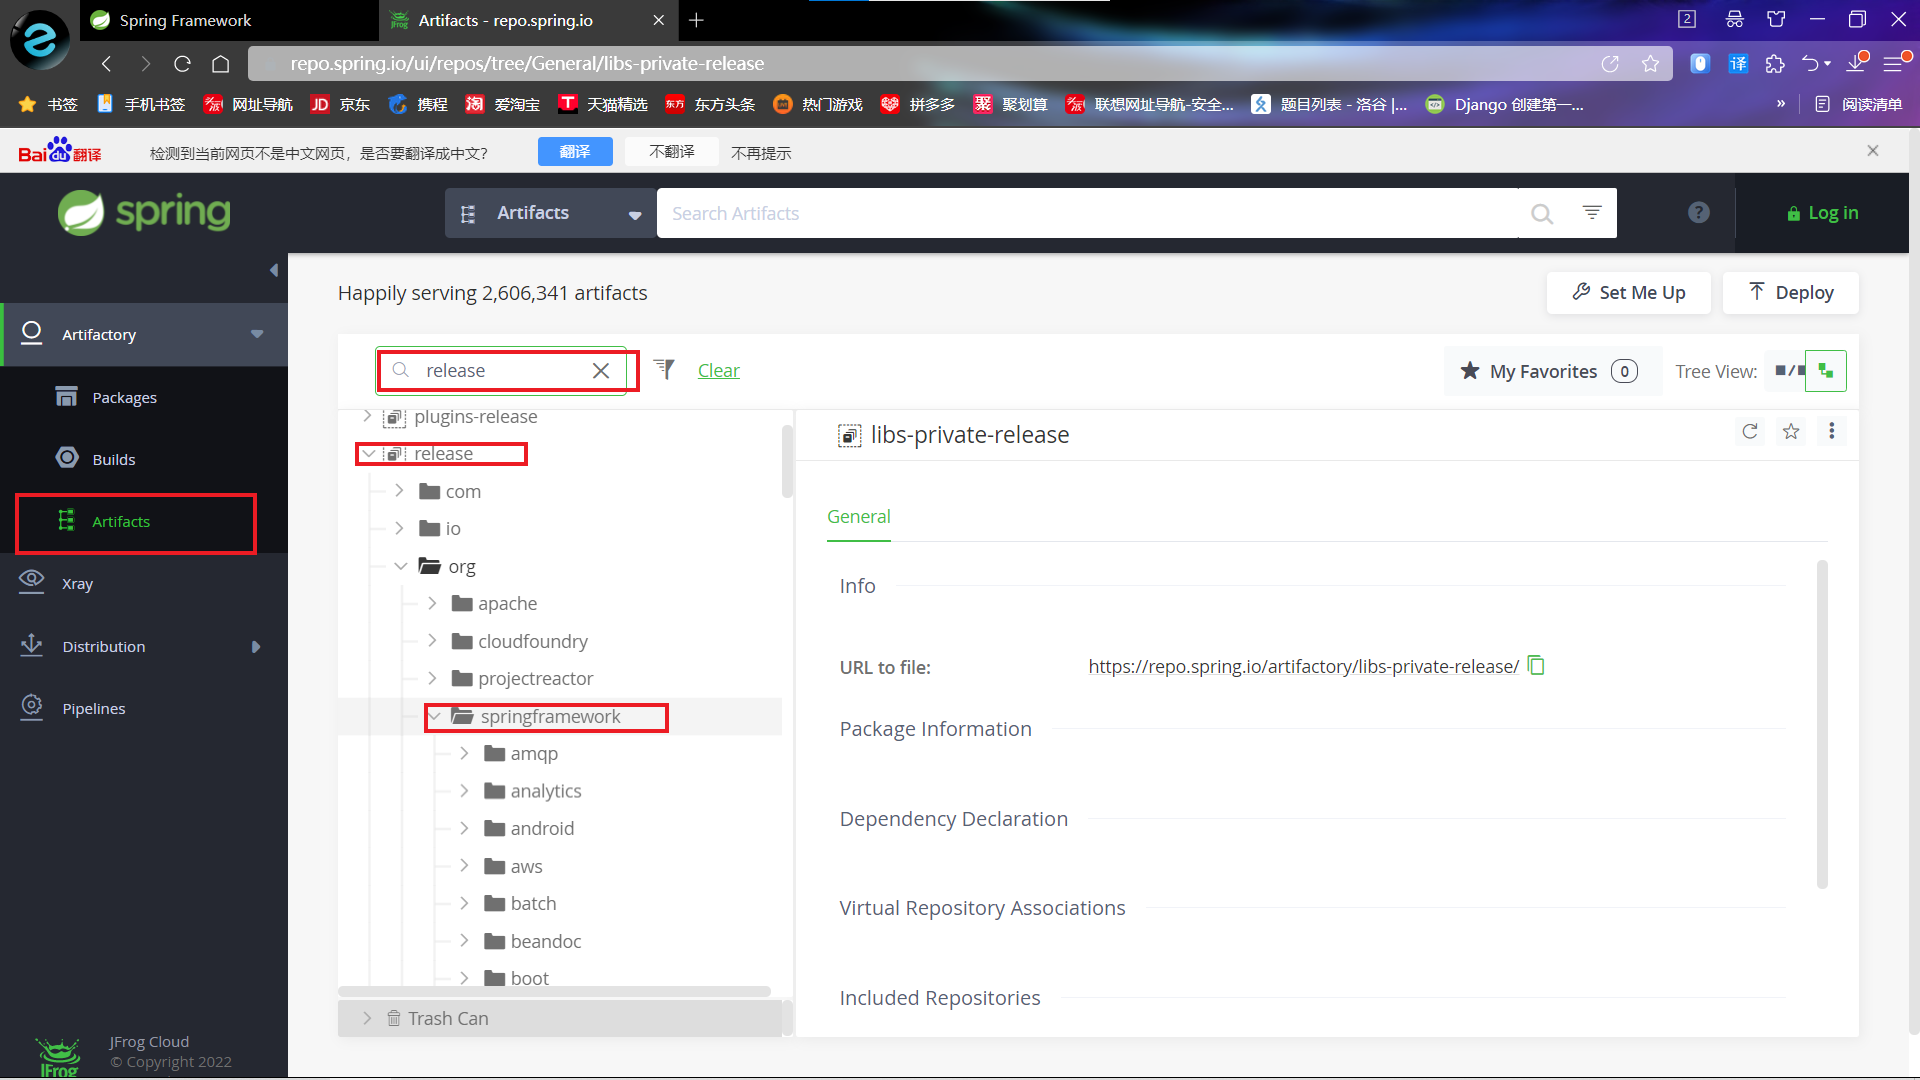Select the android folder
The height and width of the screenshot is (1080, 1920).
[x=542, y=829]
